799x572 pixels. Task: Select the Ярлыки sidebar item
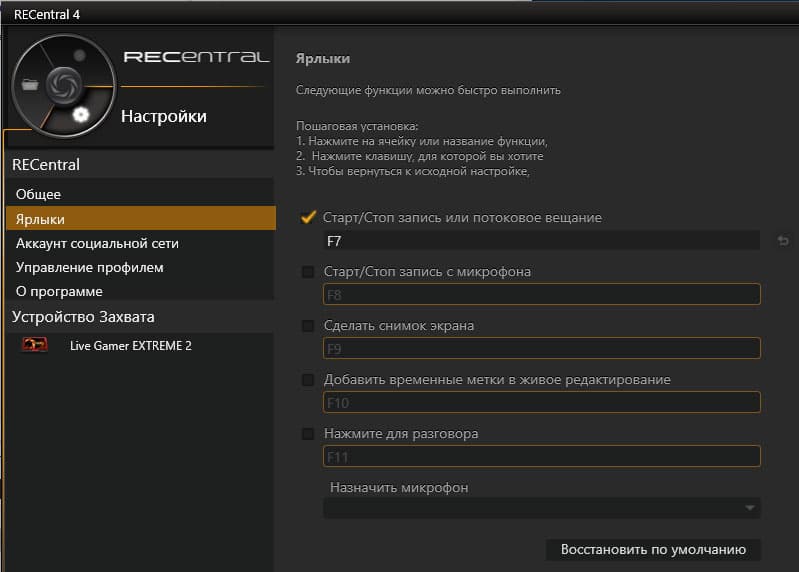[41, 219]
